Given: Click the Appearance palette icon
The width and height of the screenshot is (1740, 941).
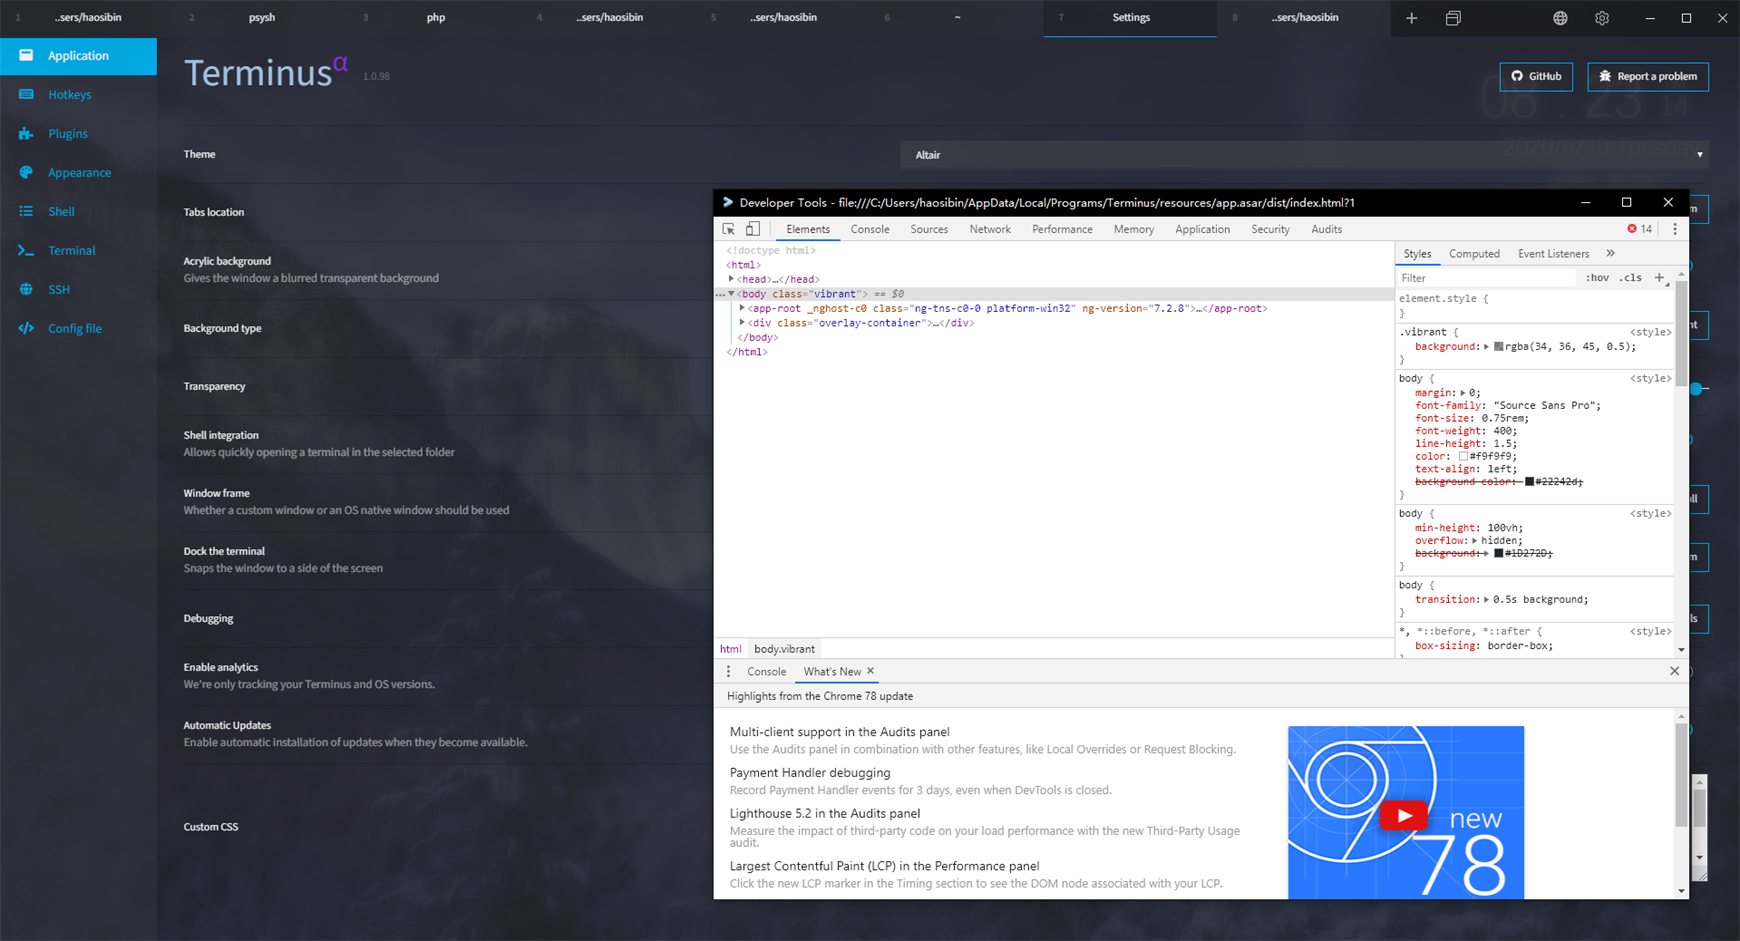Looking at the screenshot, I should coord(26,172).
